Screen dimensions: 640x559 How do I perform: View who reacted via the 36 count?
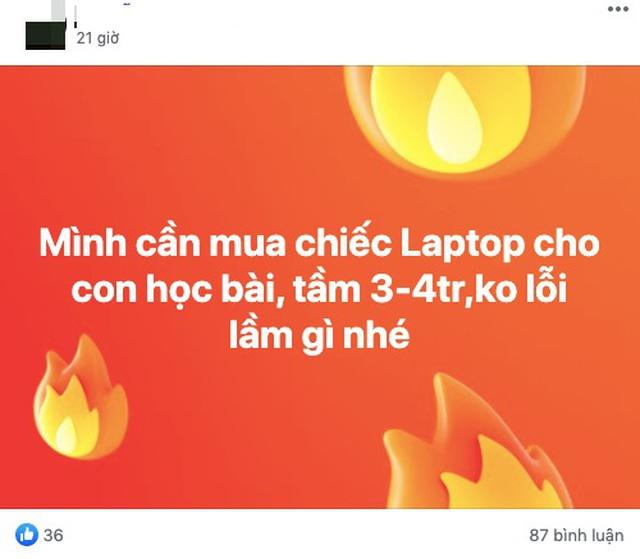(53, 535)
